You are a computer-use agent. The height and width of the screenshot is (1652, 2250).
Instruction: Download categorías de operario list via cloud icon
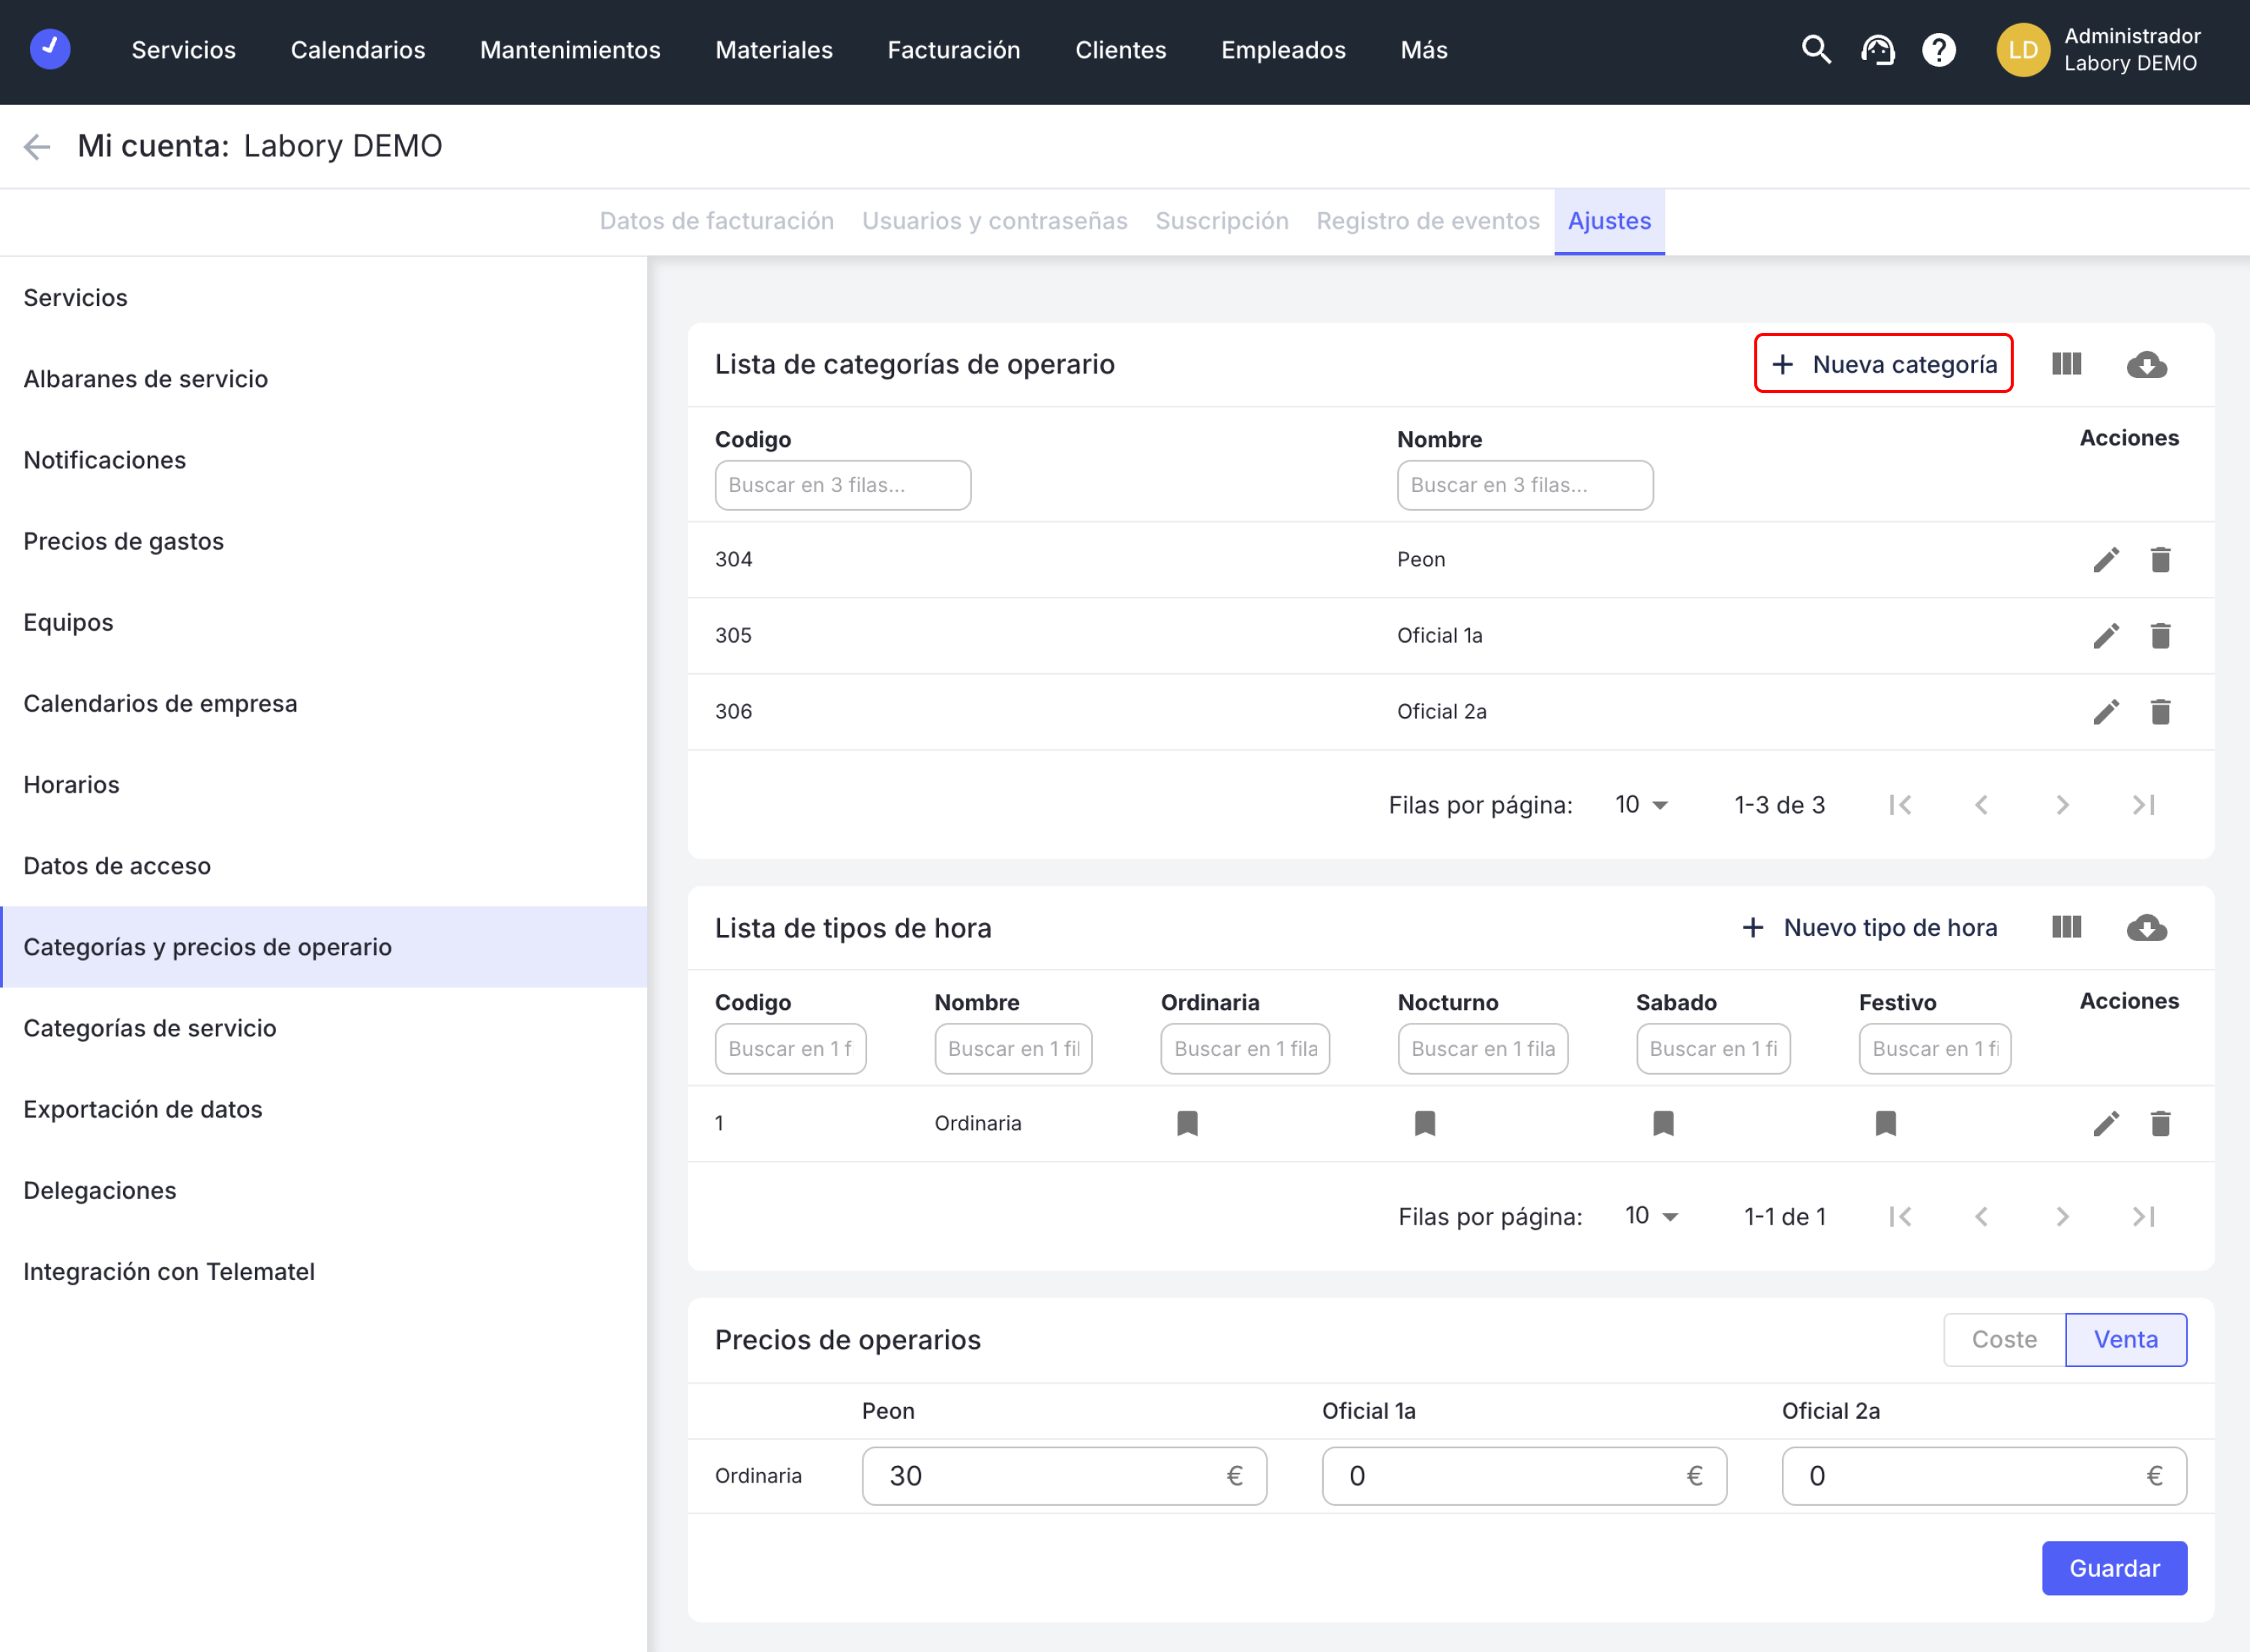pyautogui.click(x=2146, y=365)
